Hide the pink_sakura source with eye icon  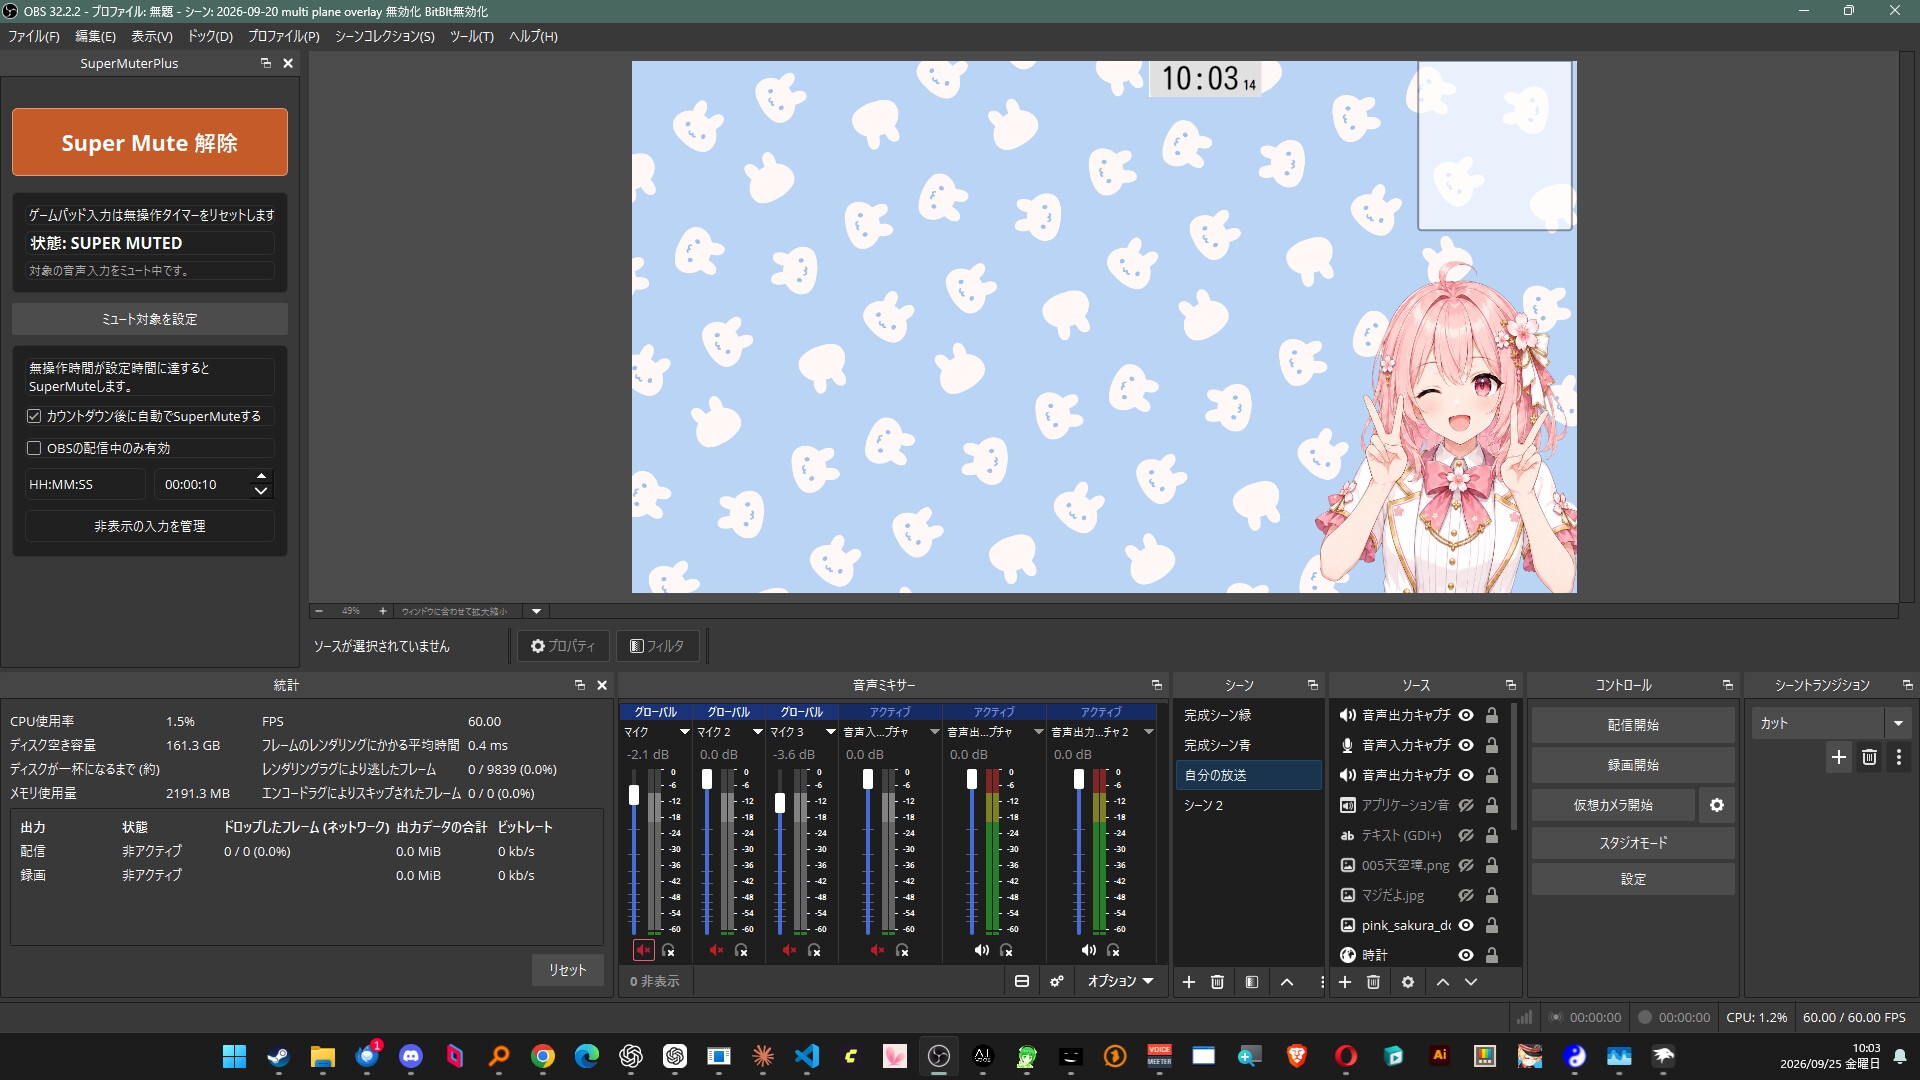[x=1466, y=925]
